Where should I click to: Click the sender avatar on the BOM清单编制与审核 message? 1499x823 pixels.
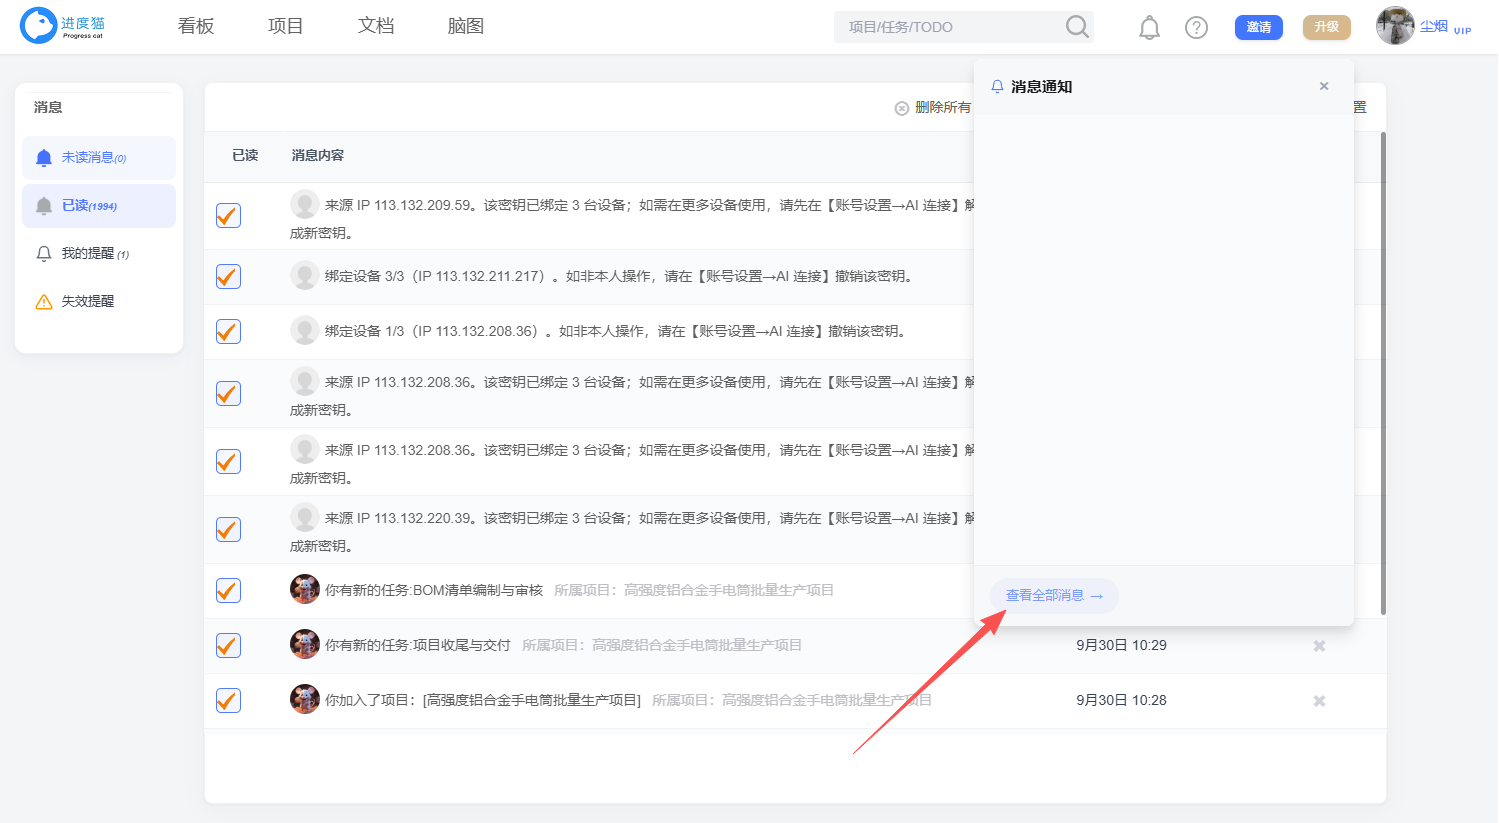tap(305, 589)
